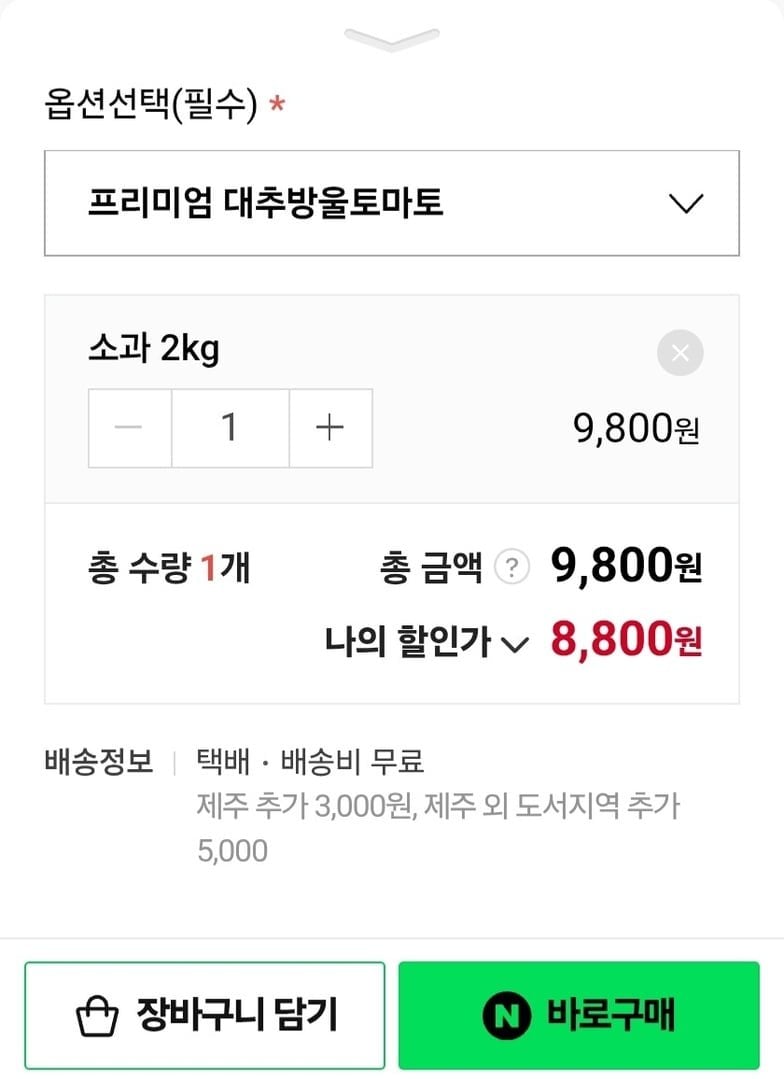Click the 옵션선택(필수) heading

point(152,104)
